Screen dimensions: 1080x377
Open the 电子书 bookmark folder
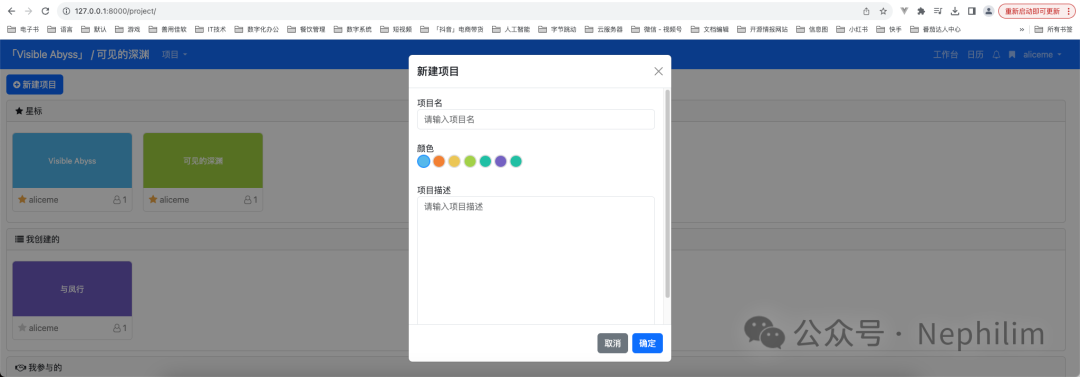pos(23,30)
